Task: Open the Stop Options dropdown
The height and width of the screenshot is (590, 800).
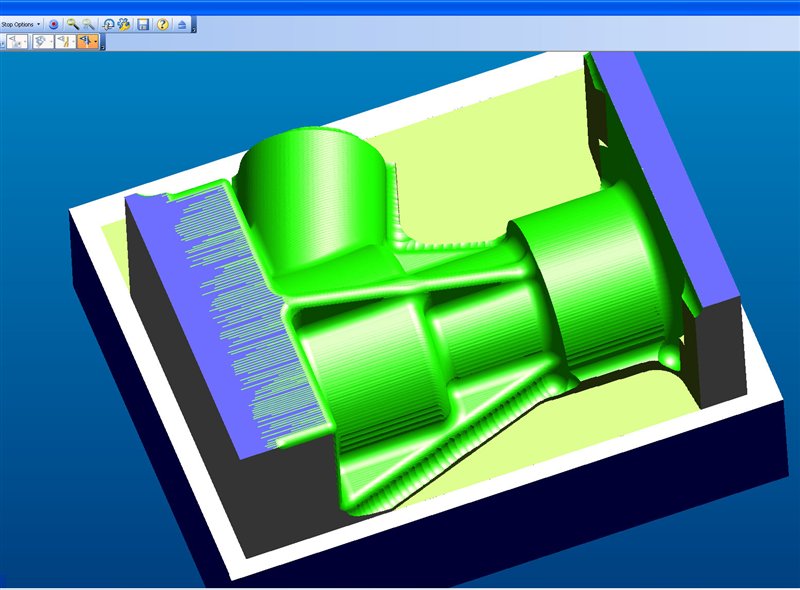Action: tap(21, 23)
